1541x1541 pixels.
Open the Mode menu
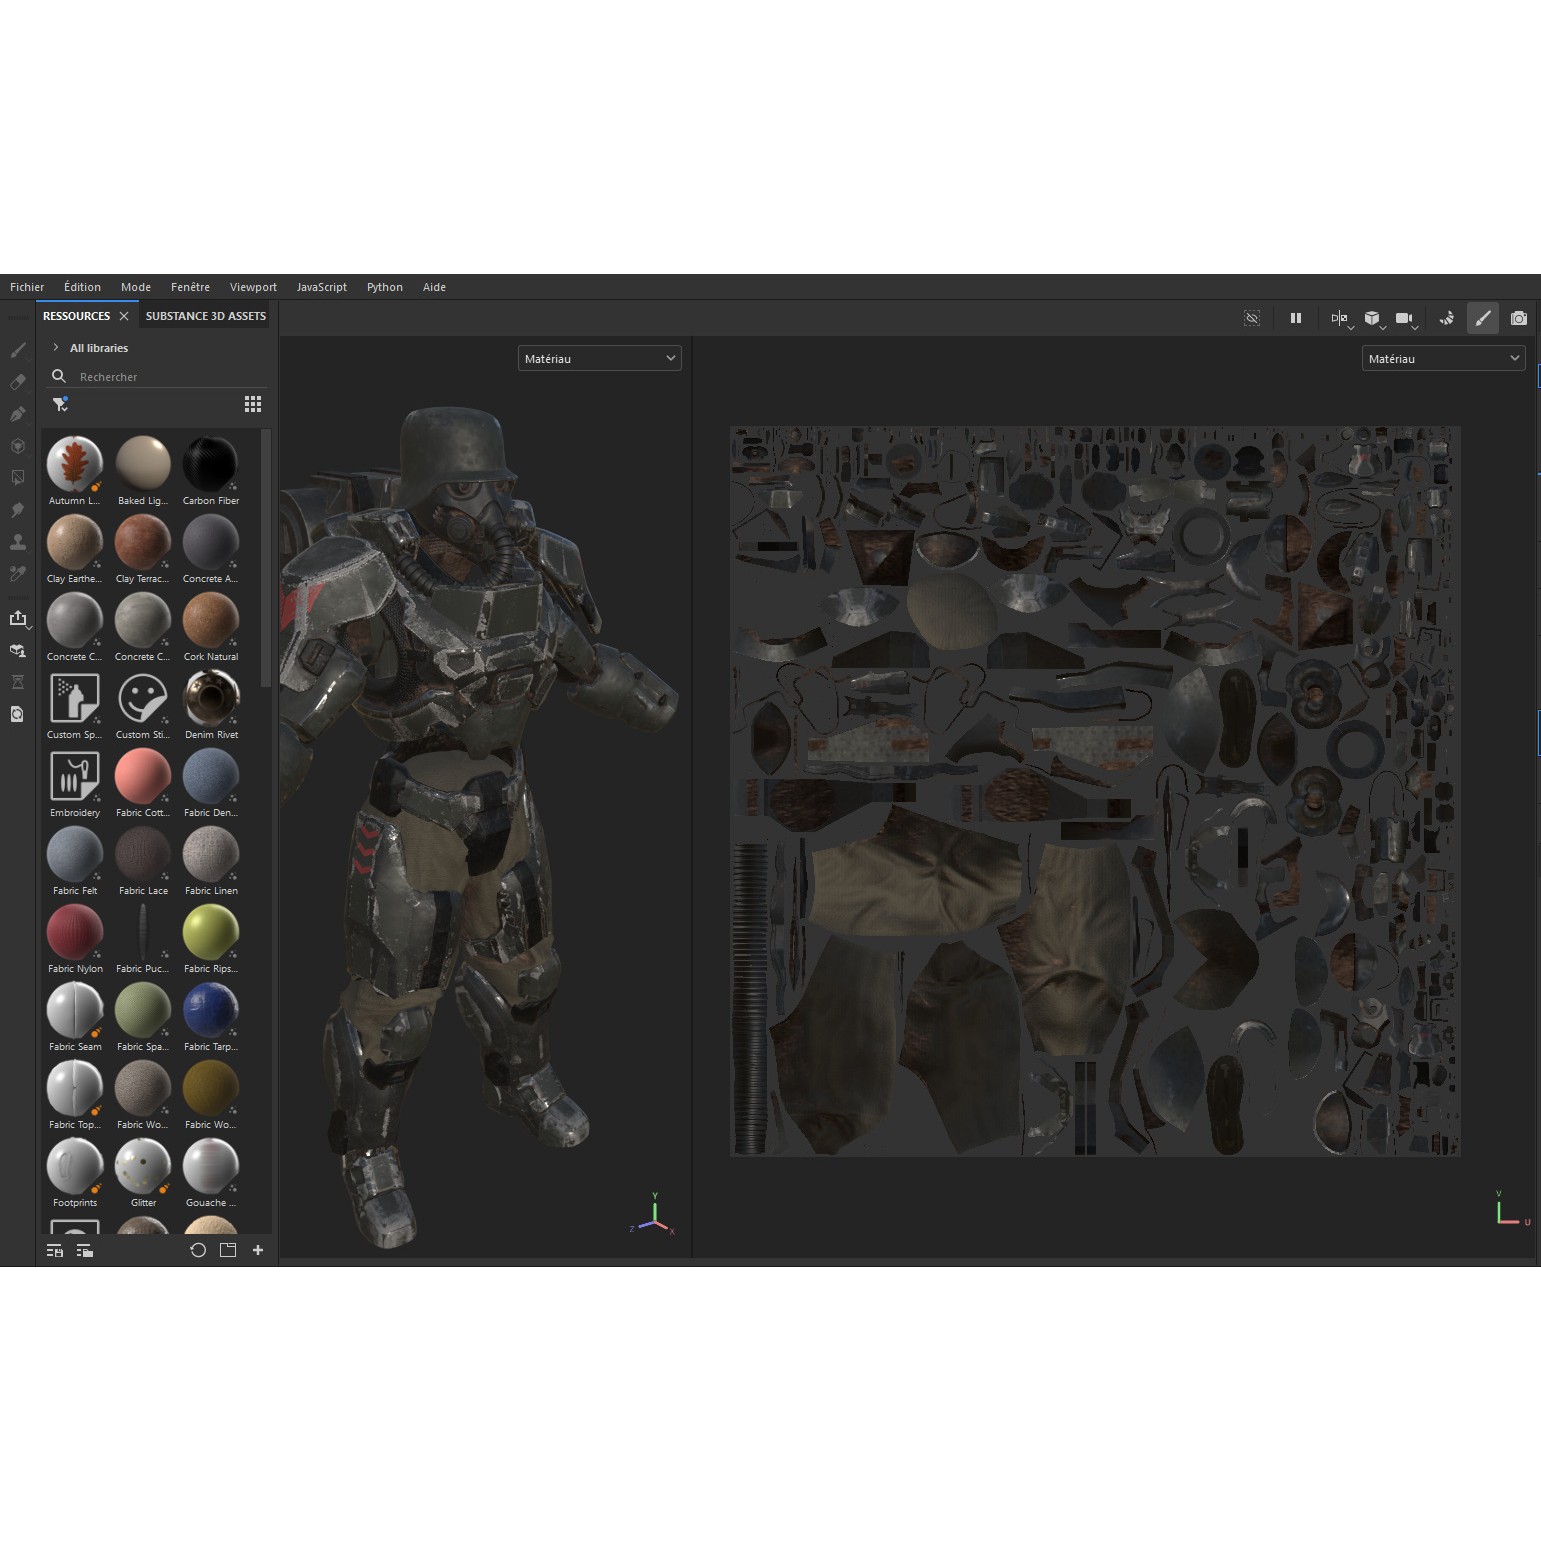click(136, 287)
